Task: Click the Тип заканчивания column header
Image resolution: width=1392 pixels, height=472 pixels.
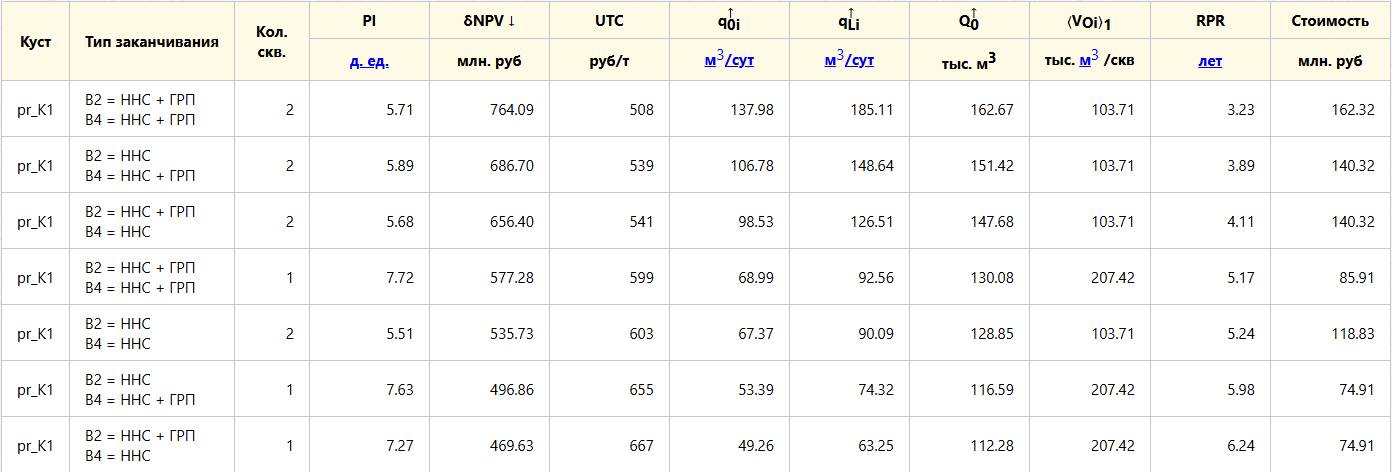Action: click(152, 41)
